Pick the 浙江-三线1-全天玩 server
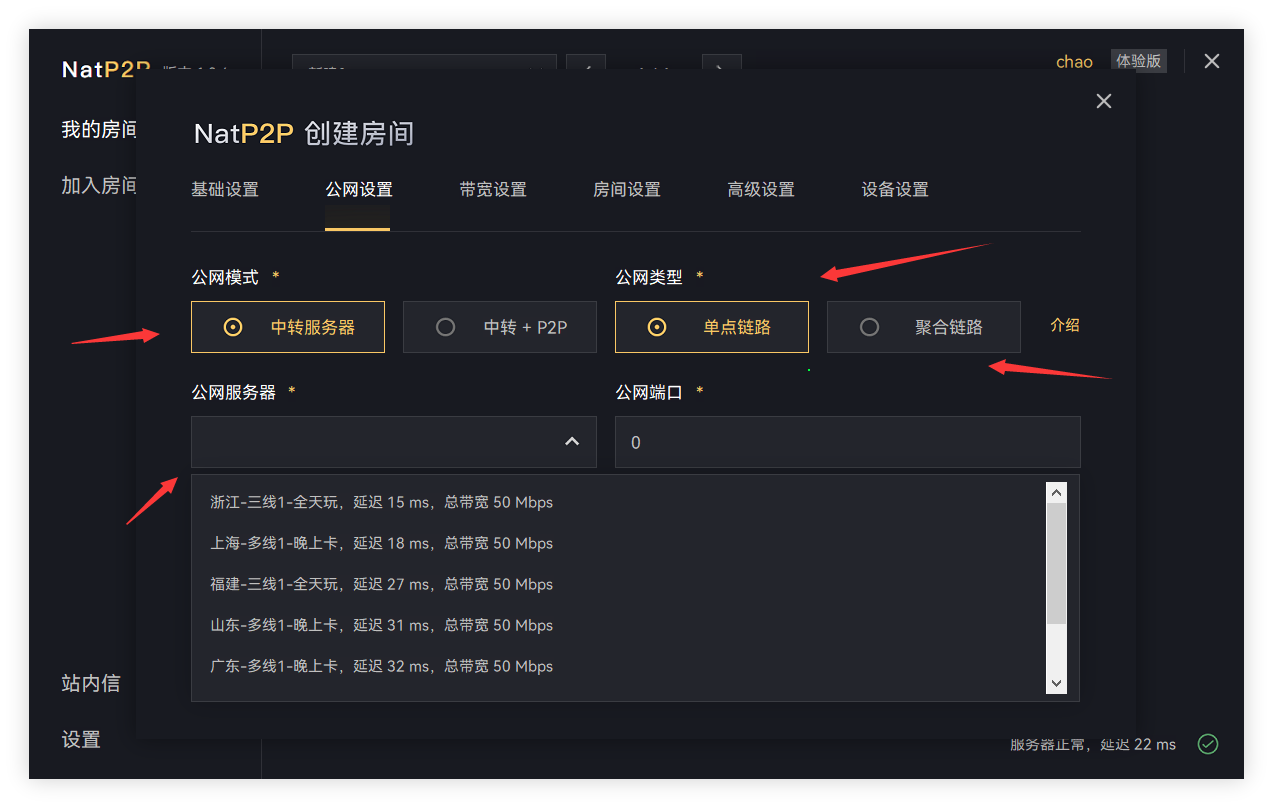The width and height of the screenshot is (1275, 810). 382,502
